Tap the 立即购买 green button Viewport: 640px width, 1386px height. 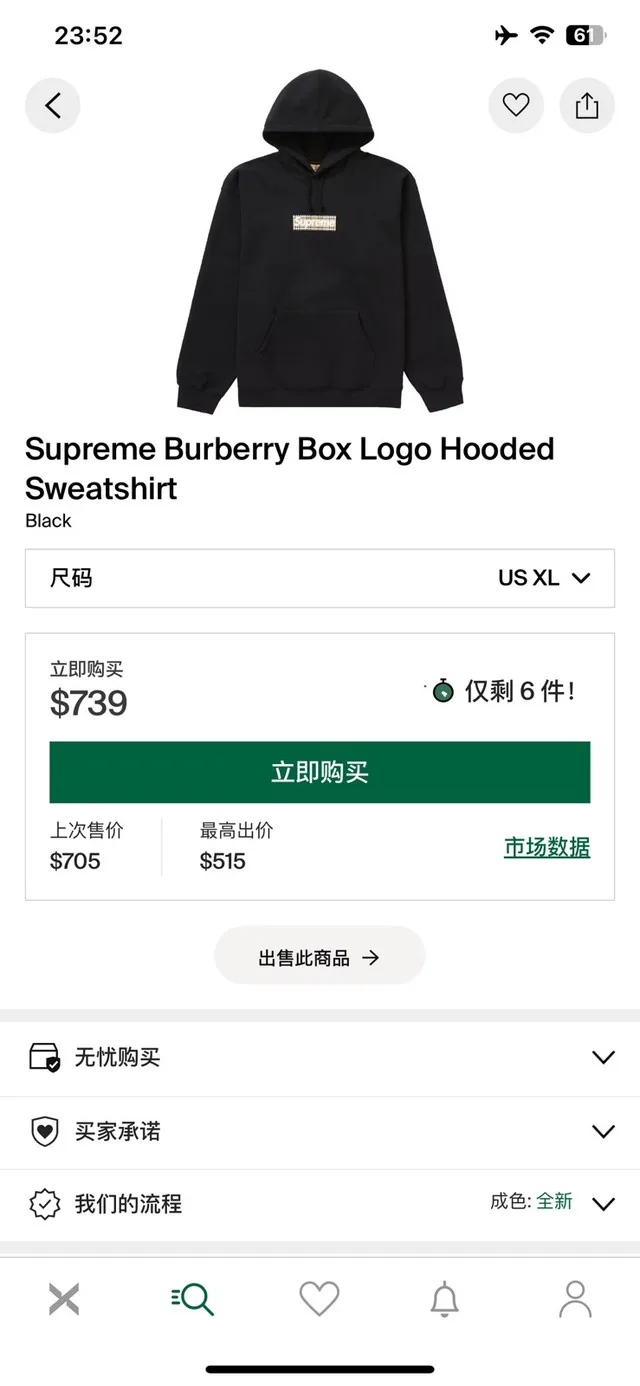[x=319, y=771]
